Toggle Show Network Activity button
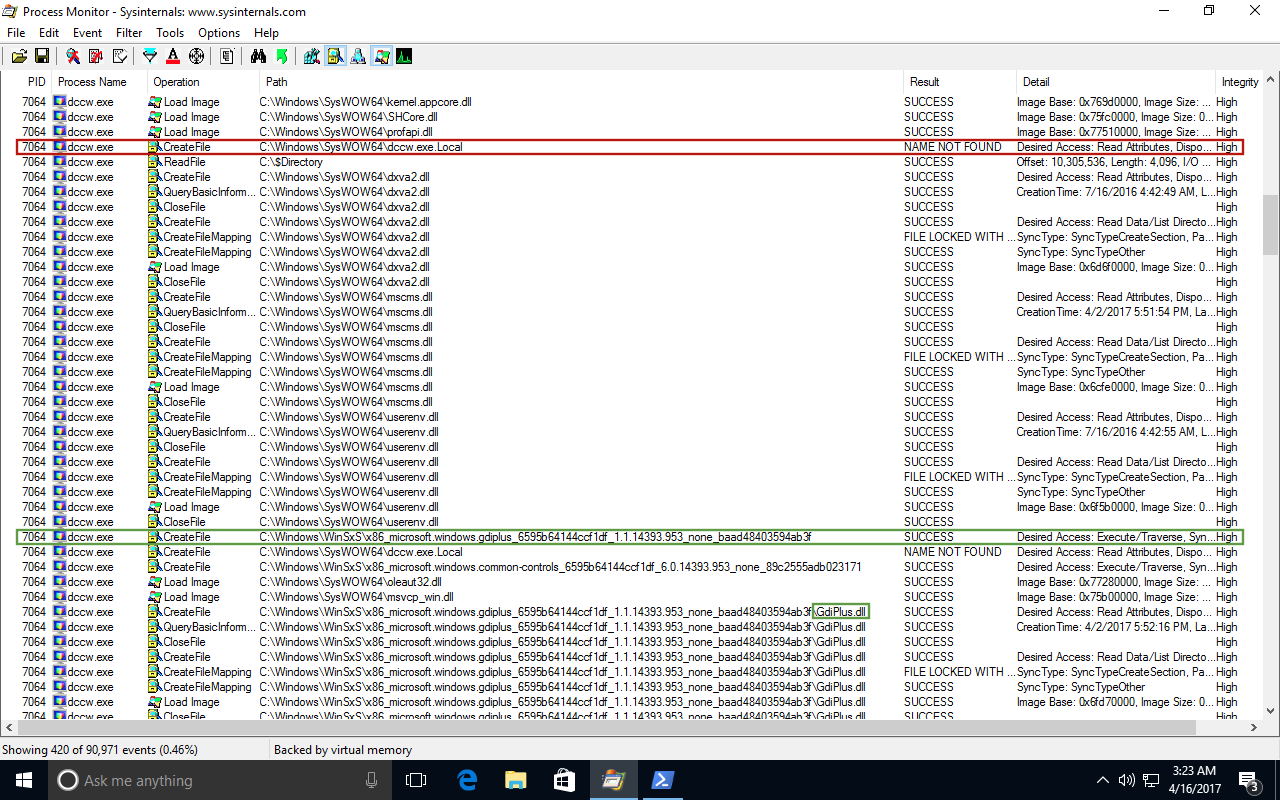The height and width of the screenshot is (800, 1280). click(358, 56)
